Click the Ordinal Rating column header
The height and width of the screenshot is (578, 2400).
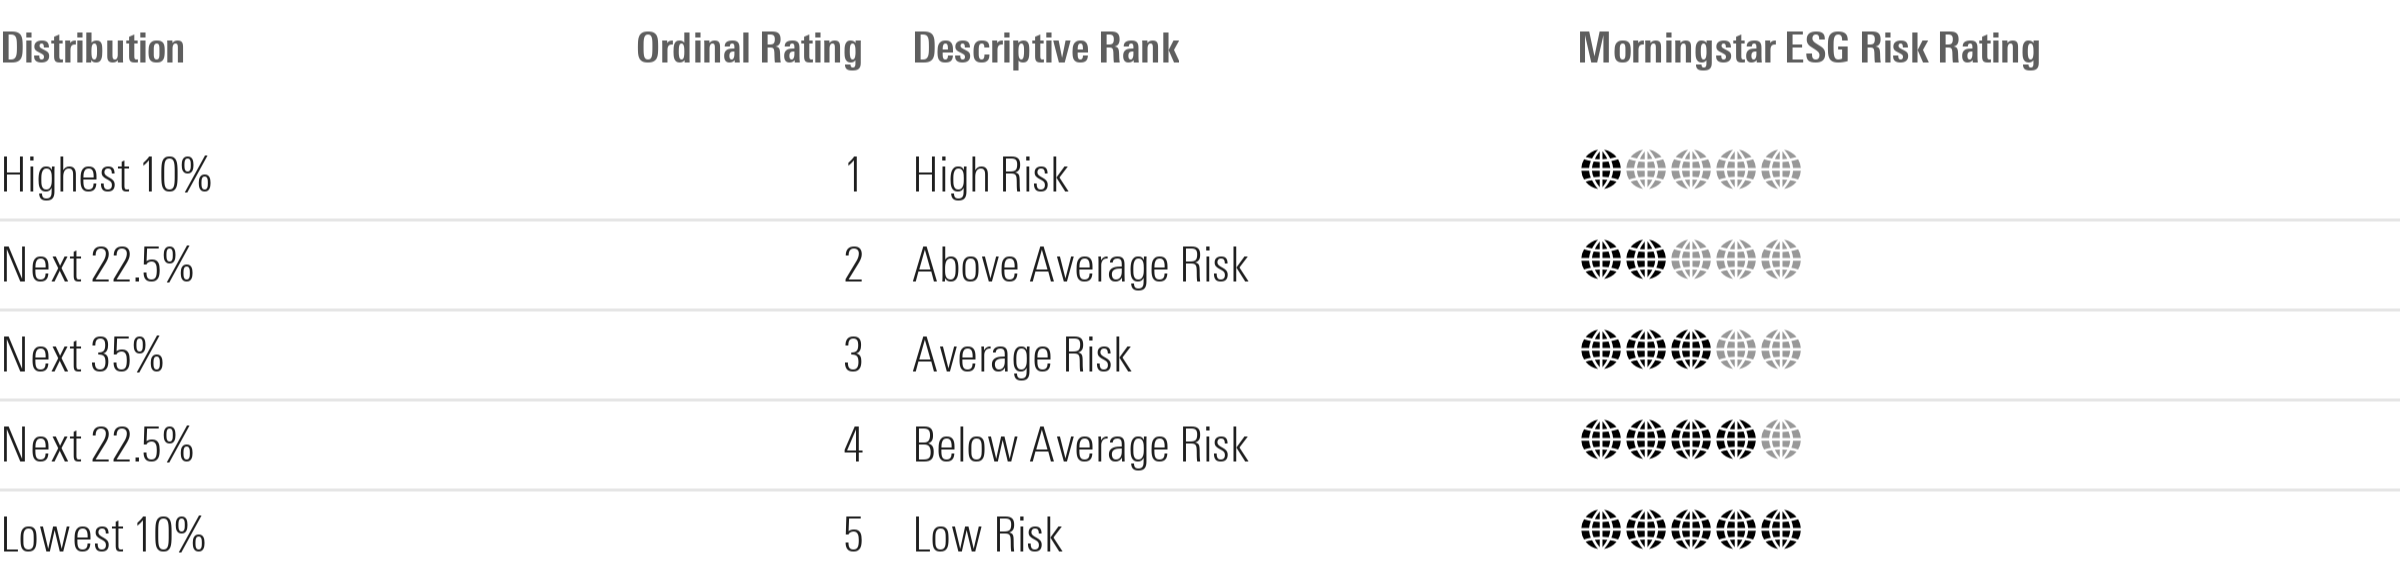(x=749, y=49)
